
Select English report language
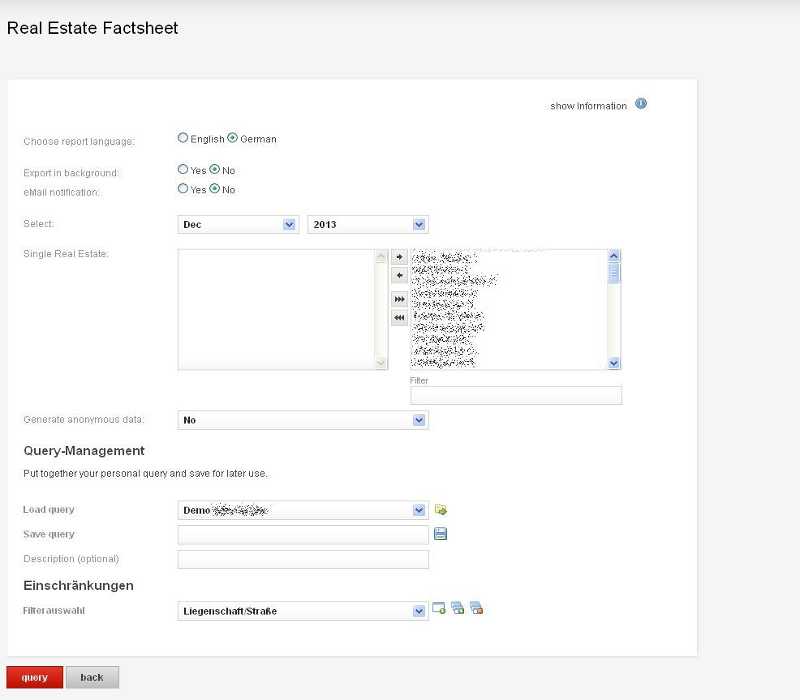pyautogui.click(x=183, y=138)
